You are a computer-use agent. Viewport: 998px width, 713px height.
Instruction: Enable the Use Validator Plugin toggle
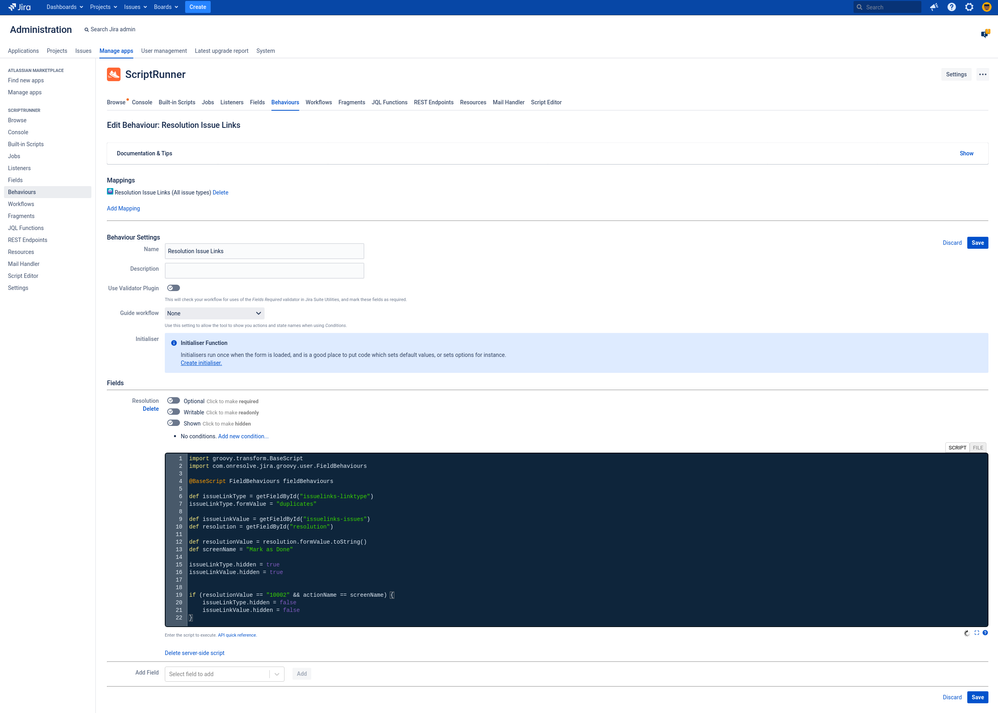pyautogui.click(x=172, y=288)
